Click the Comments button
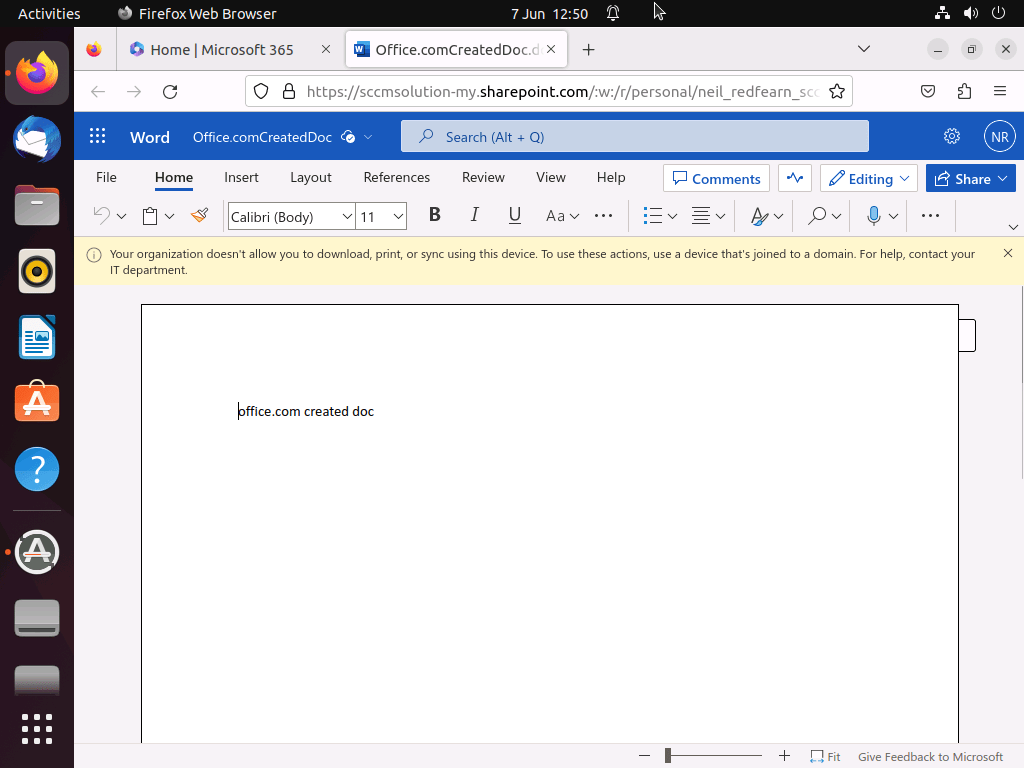 coord(716,178)
